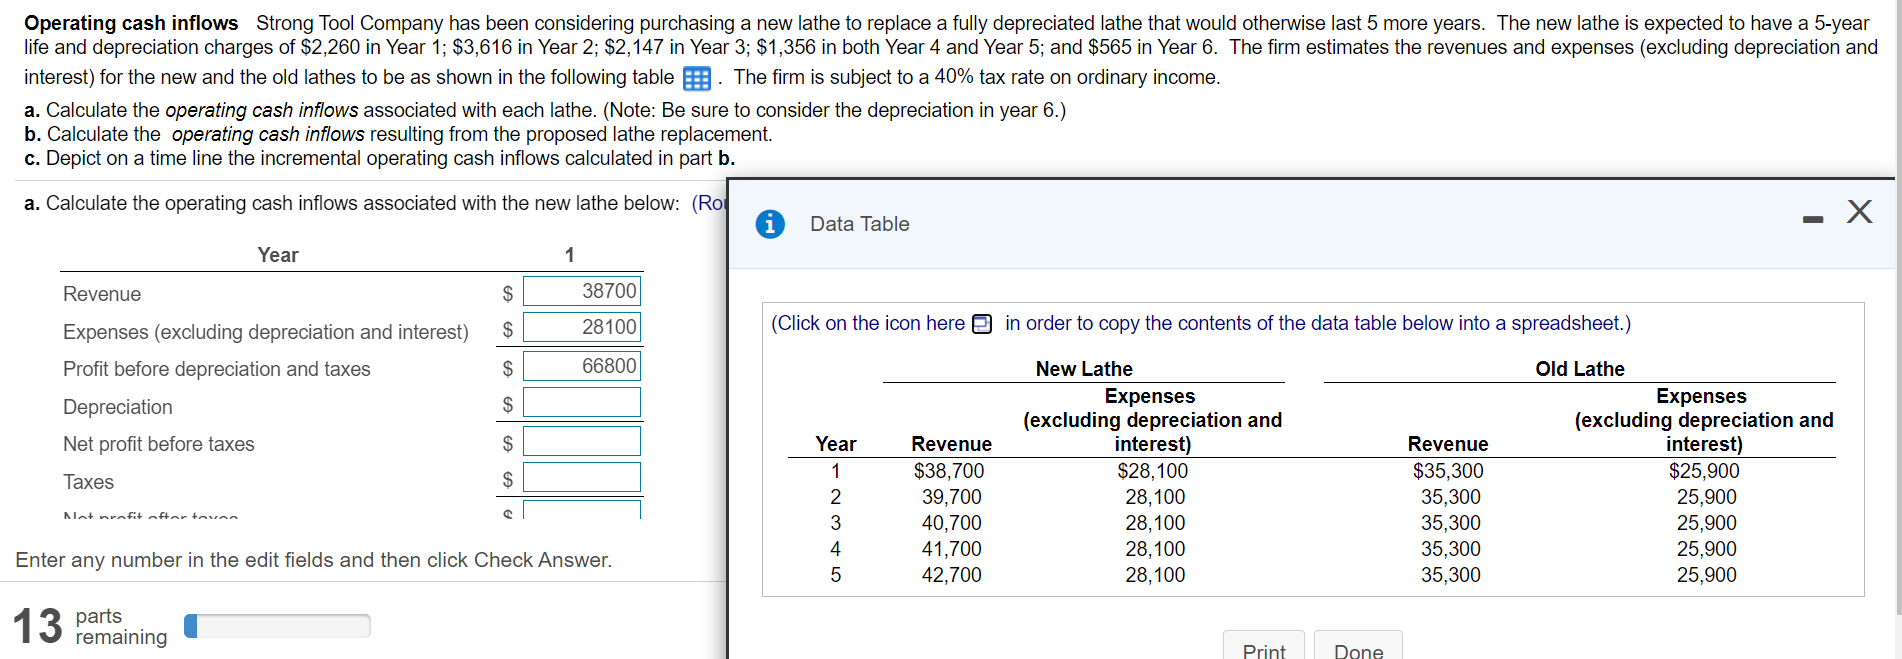
Task: Click the Print button
Action: 1263,650
